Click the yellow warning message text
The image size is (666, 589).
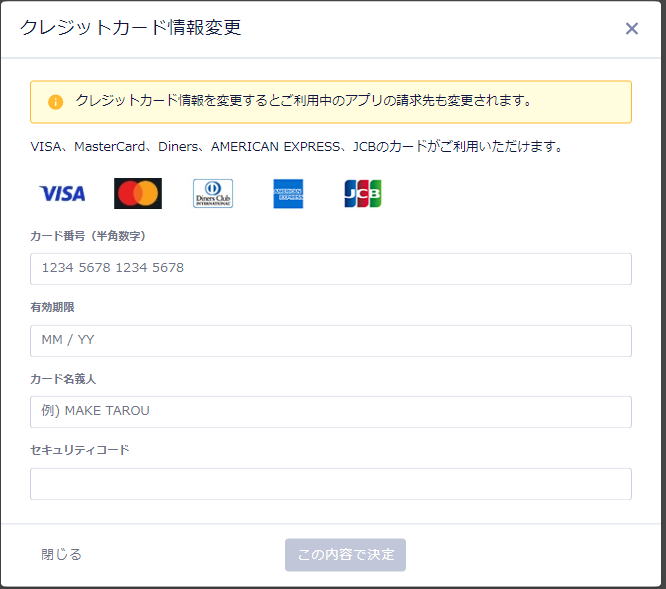tap(303, 101)
